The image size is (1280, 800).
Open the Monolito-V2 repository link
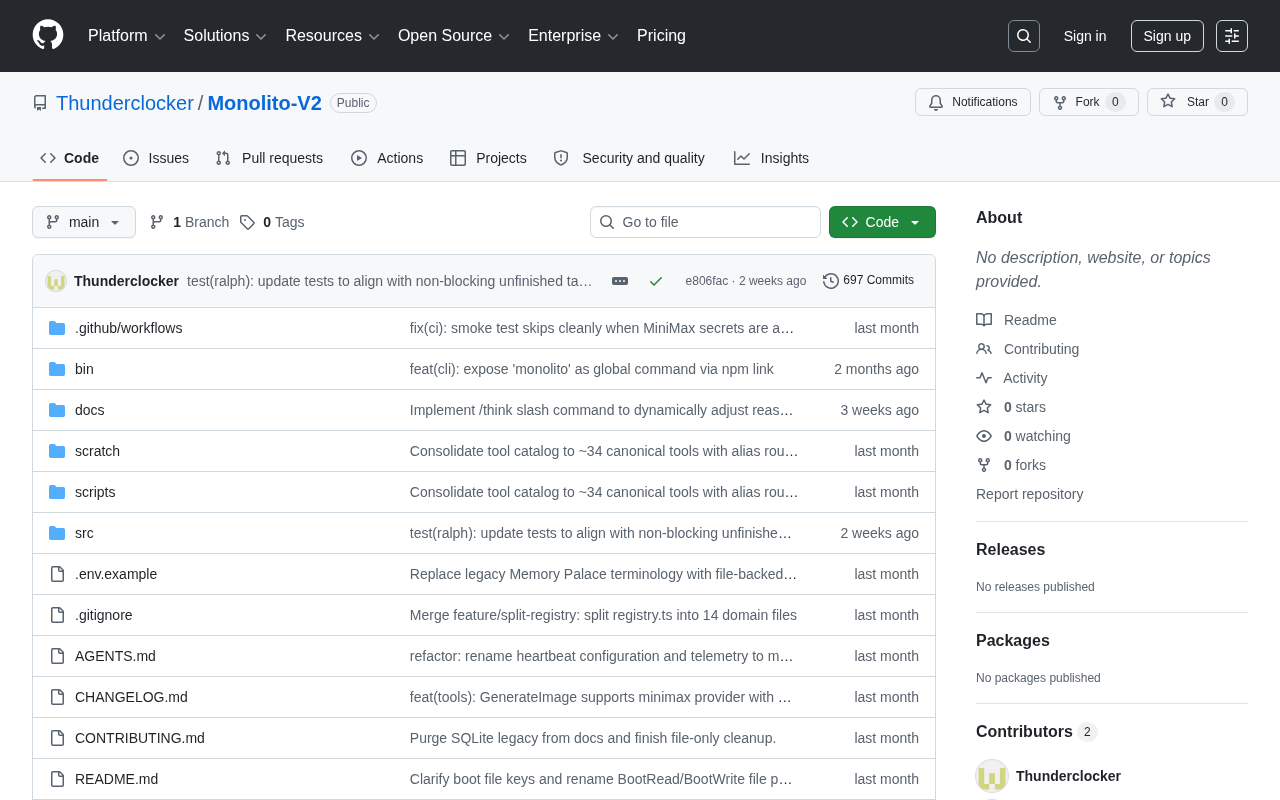pos(265,103)
